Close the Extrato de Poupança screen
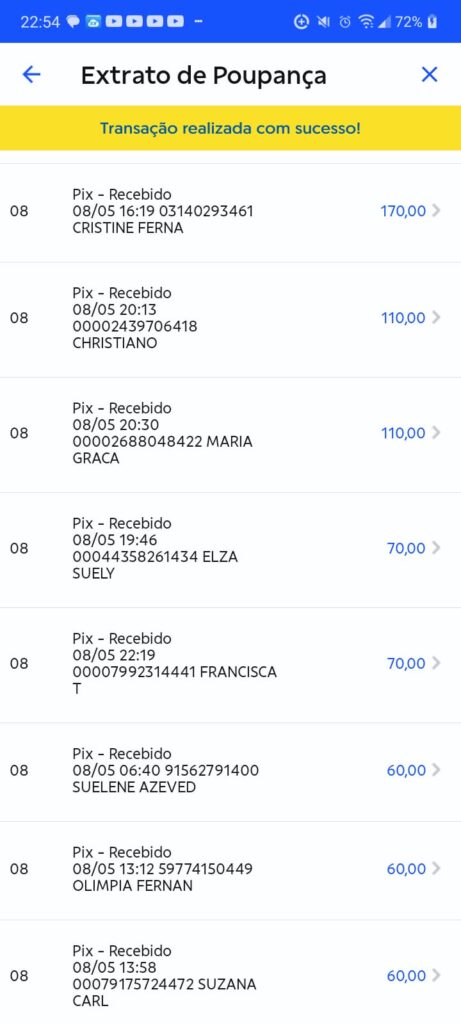The width and height of the screenshot is (461, 1024). click(x=429, y=74)
